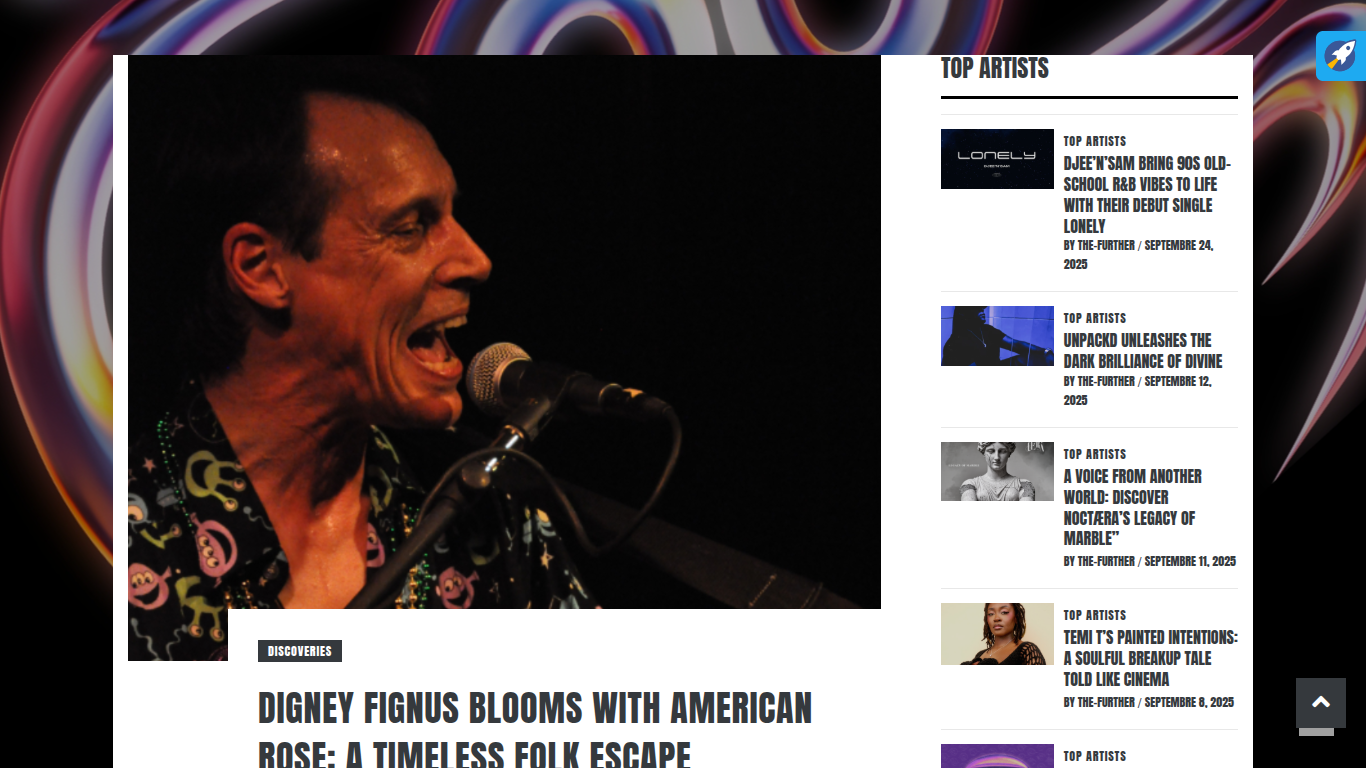Open the Digney Fignus American Rose headline
Screen dimensions: 1366x768
point(535,728)
